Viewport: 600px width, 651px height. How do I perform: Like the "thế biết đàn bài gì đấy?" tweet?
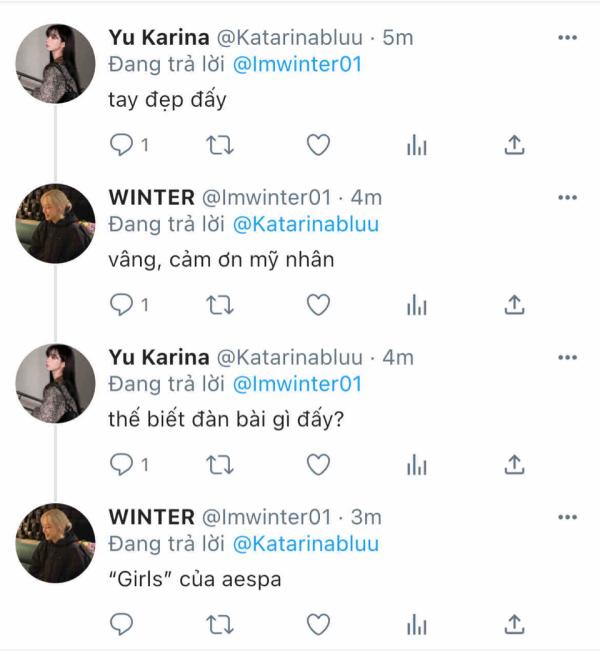pos(318,464)
